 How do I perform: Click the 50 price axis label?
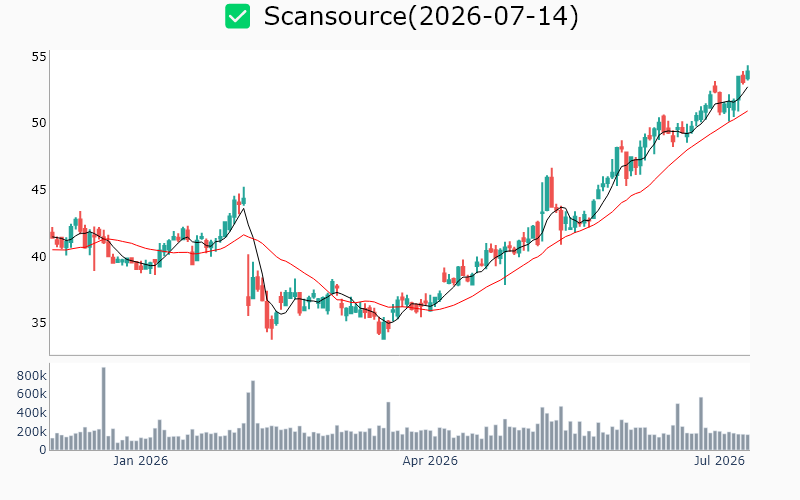(x=39, y=123)
